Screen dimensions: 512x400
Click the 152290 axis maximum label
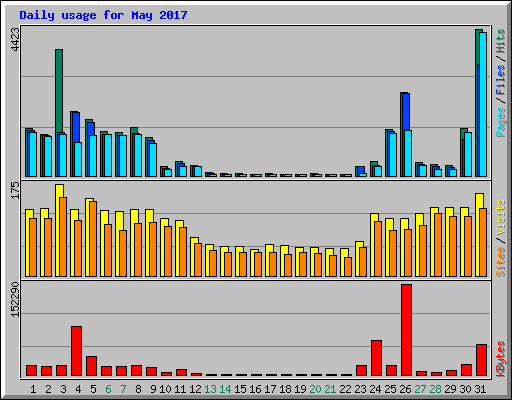pyautogui.click(x=15, y=299)
